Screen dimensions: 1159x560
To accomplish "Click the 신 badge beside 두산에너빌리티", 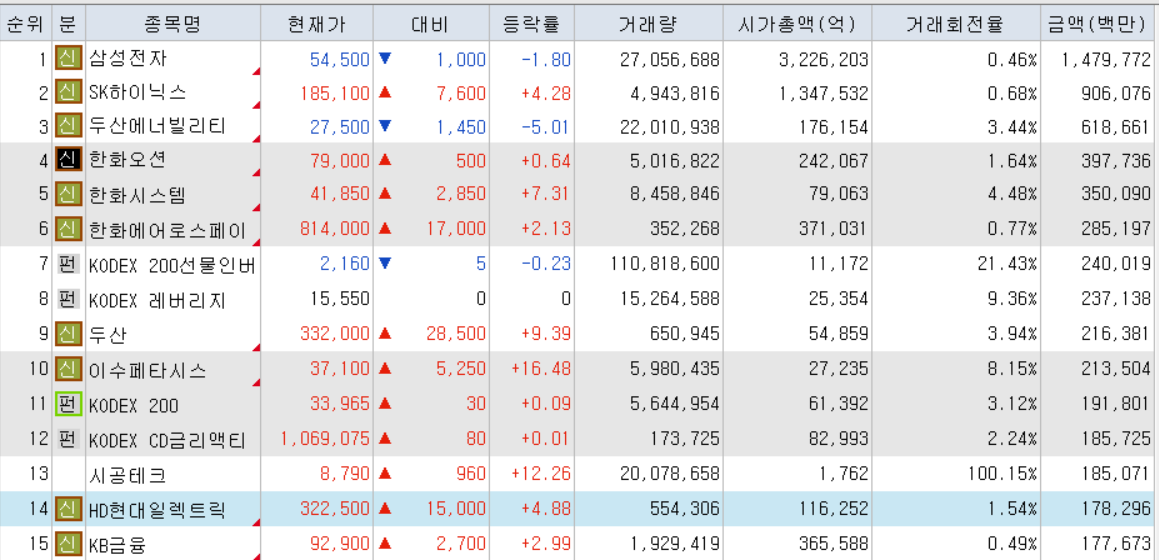I will [68, 127].
